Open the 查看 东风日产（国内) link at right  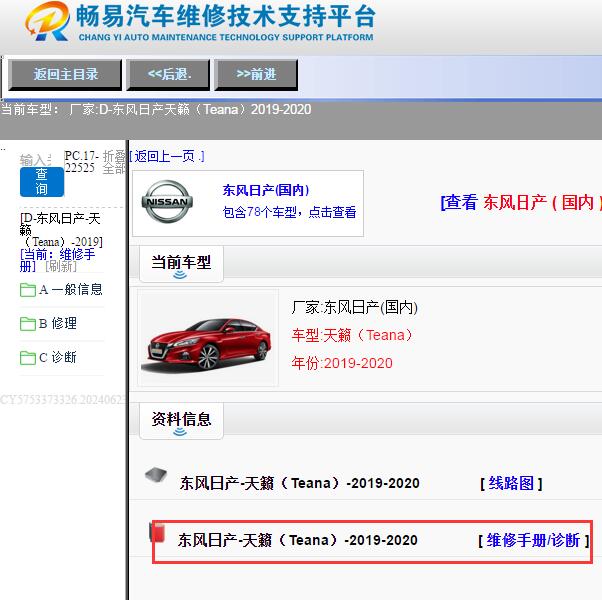click(521, 202)
